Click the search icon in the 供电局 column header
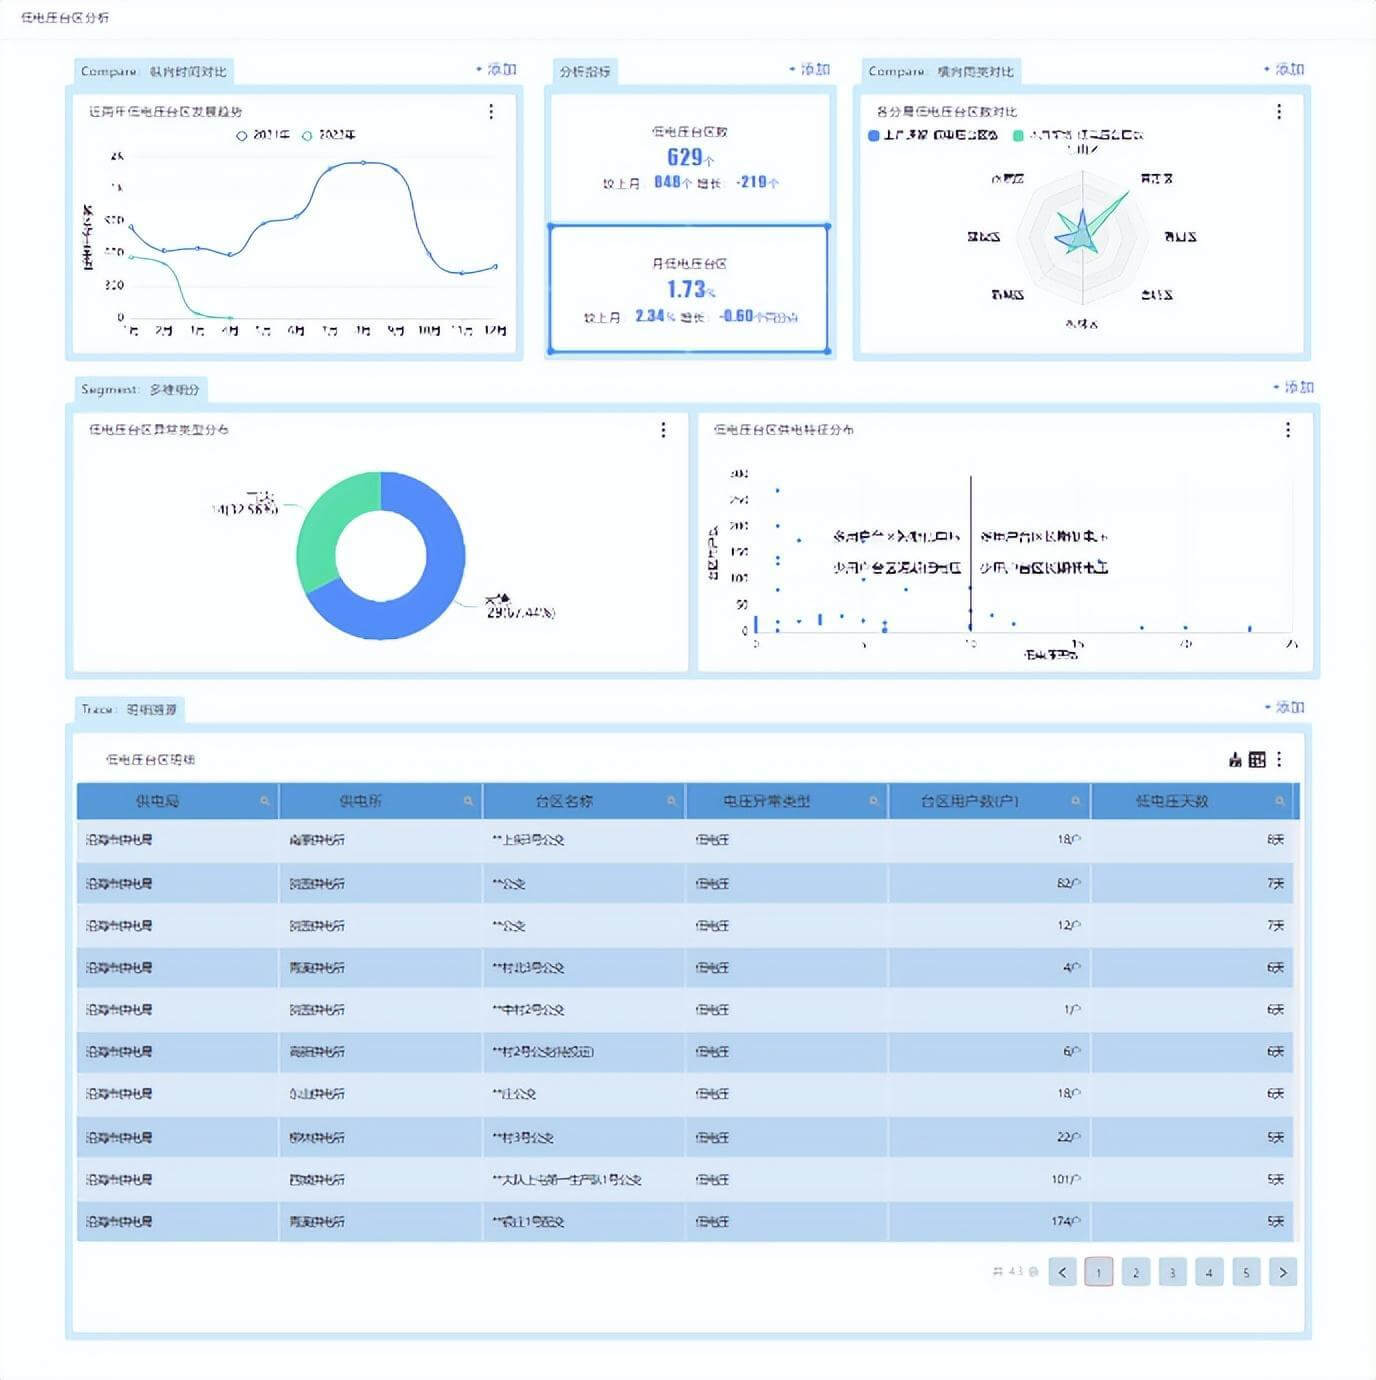Screen dimensions: 1376x1380 tap(265, 801)
